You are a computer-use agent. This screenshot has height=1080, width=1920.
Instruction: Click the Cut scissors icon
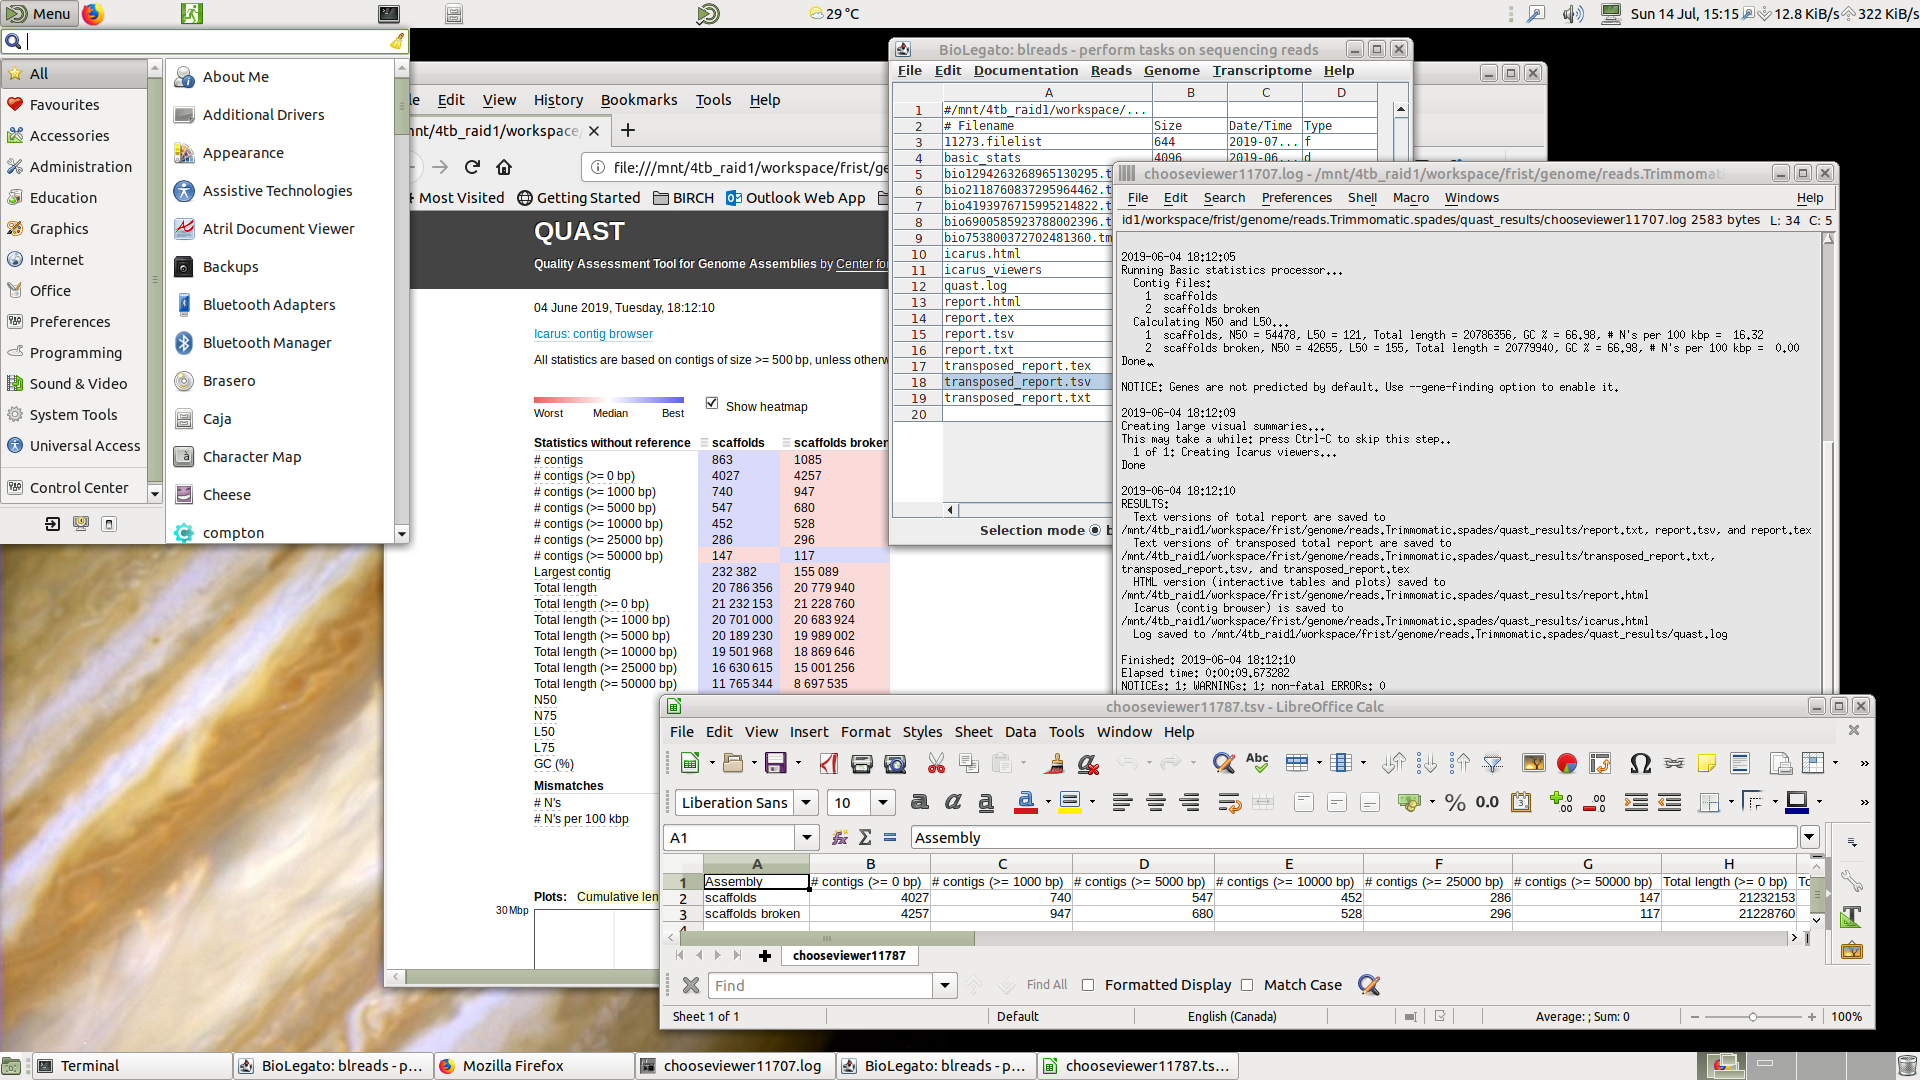pyautogui.click(x=936, y=764)
